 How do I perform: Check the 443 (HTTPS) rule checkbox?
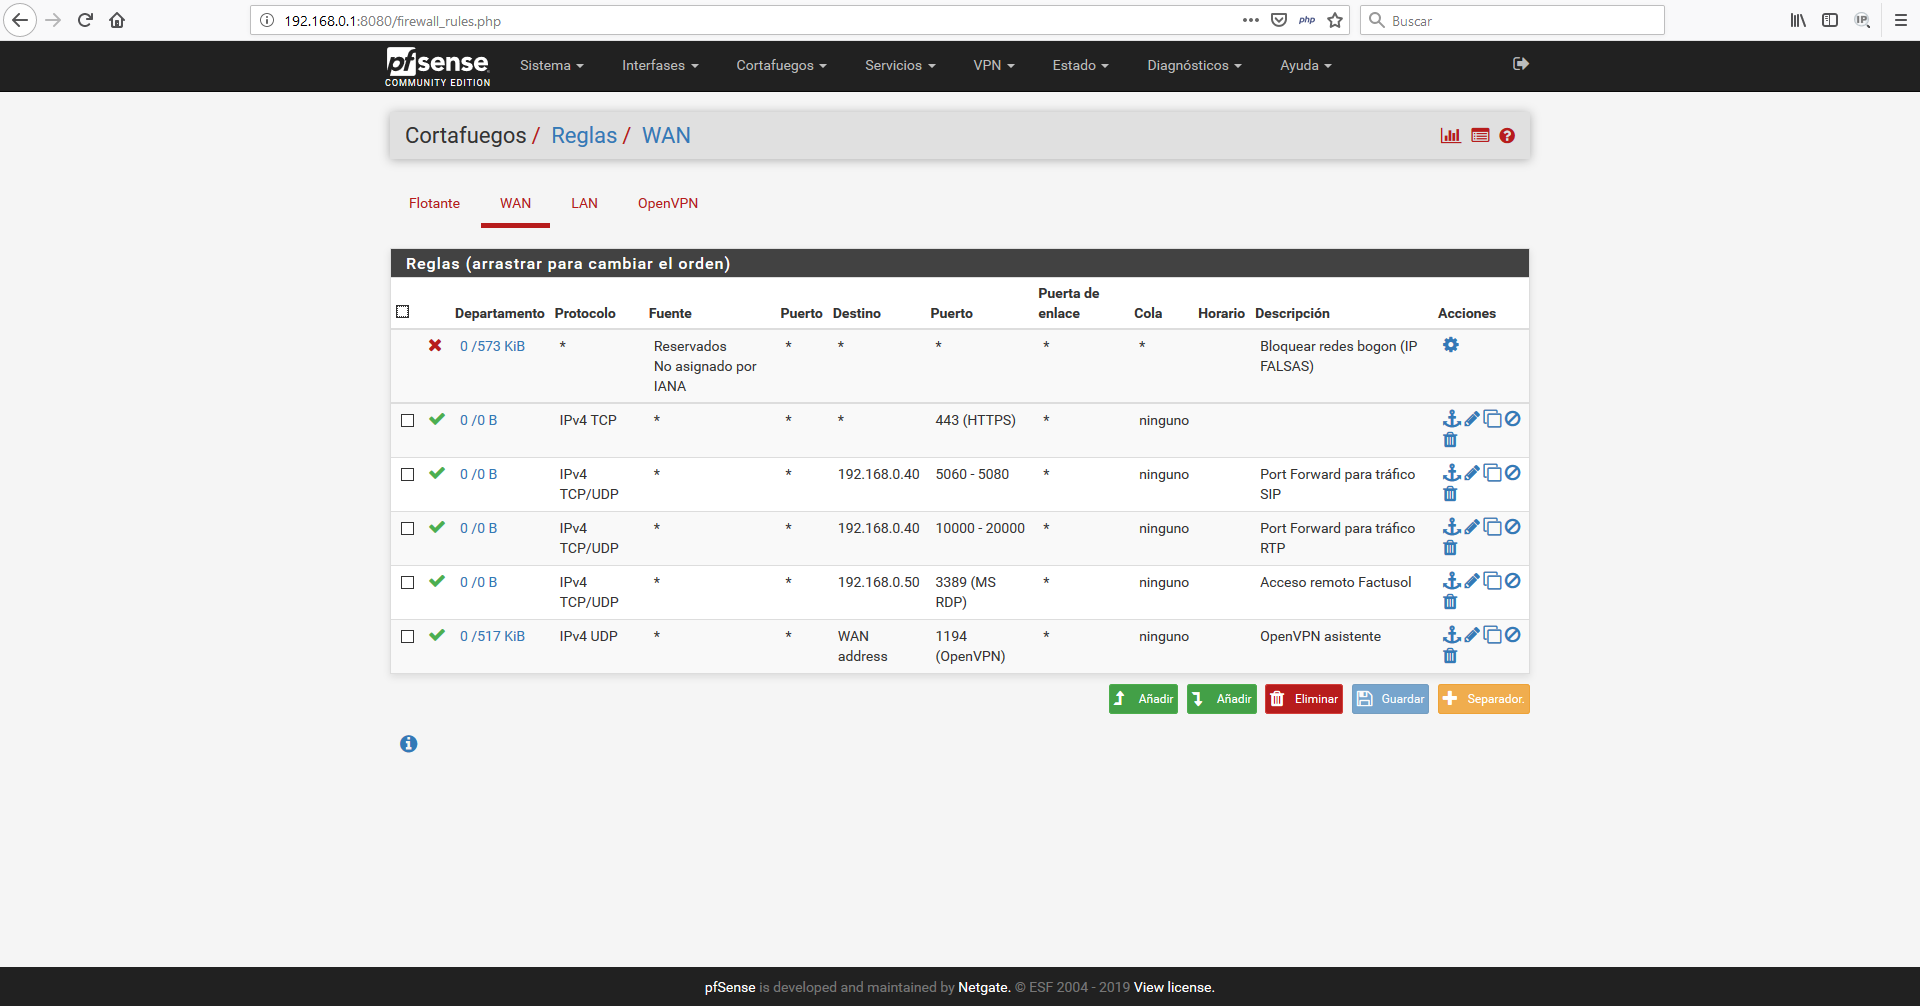pos(407,421)
